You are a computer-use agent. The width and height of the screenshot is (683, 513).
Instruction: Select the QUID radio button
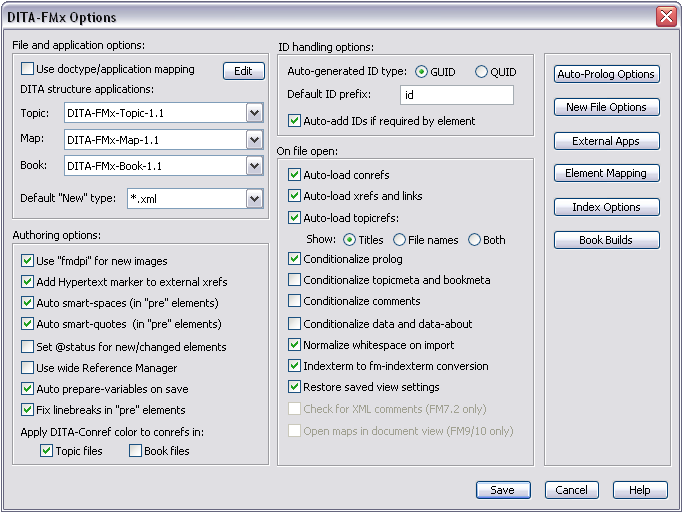coord(481,72)
